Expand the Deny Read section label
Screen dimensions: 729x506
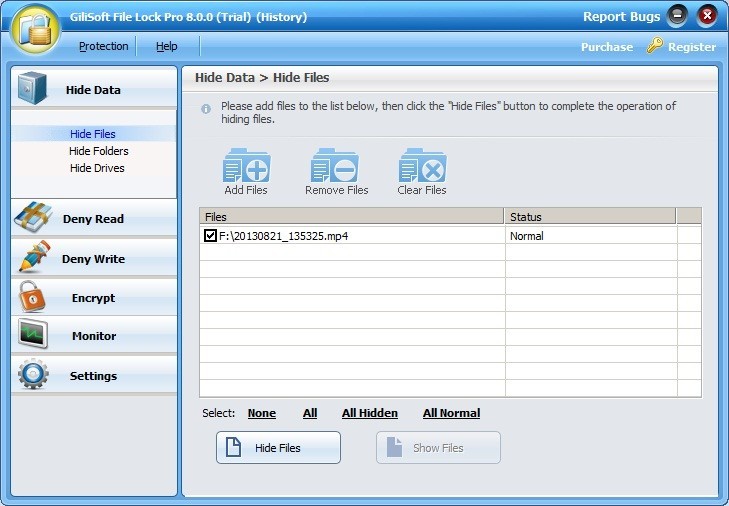click(x=93, y=219)
